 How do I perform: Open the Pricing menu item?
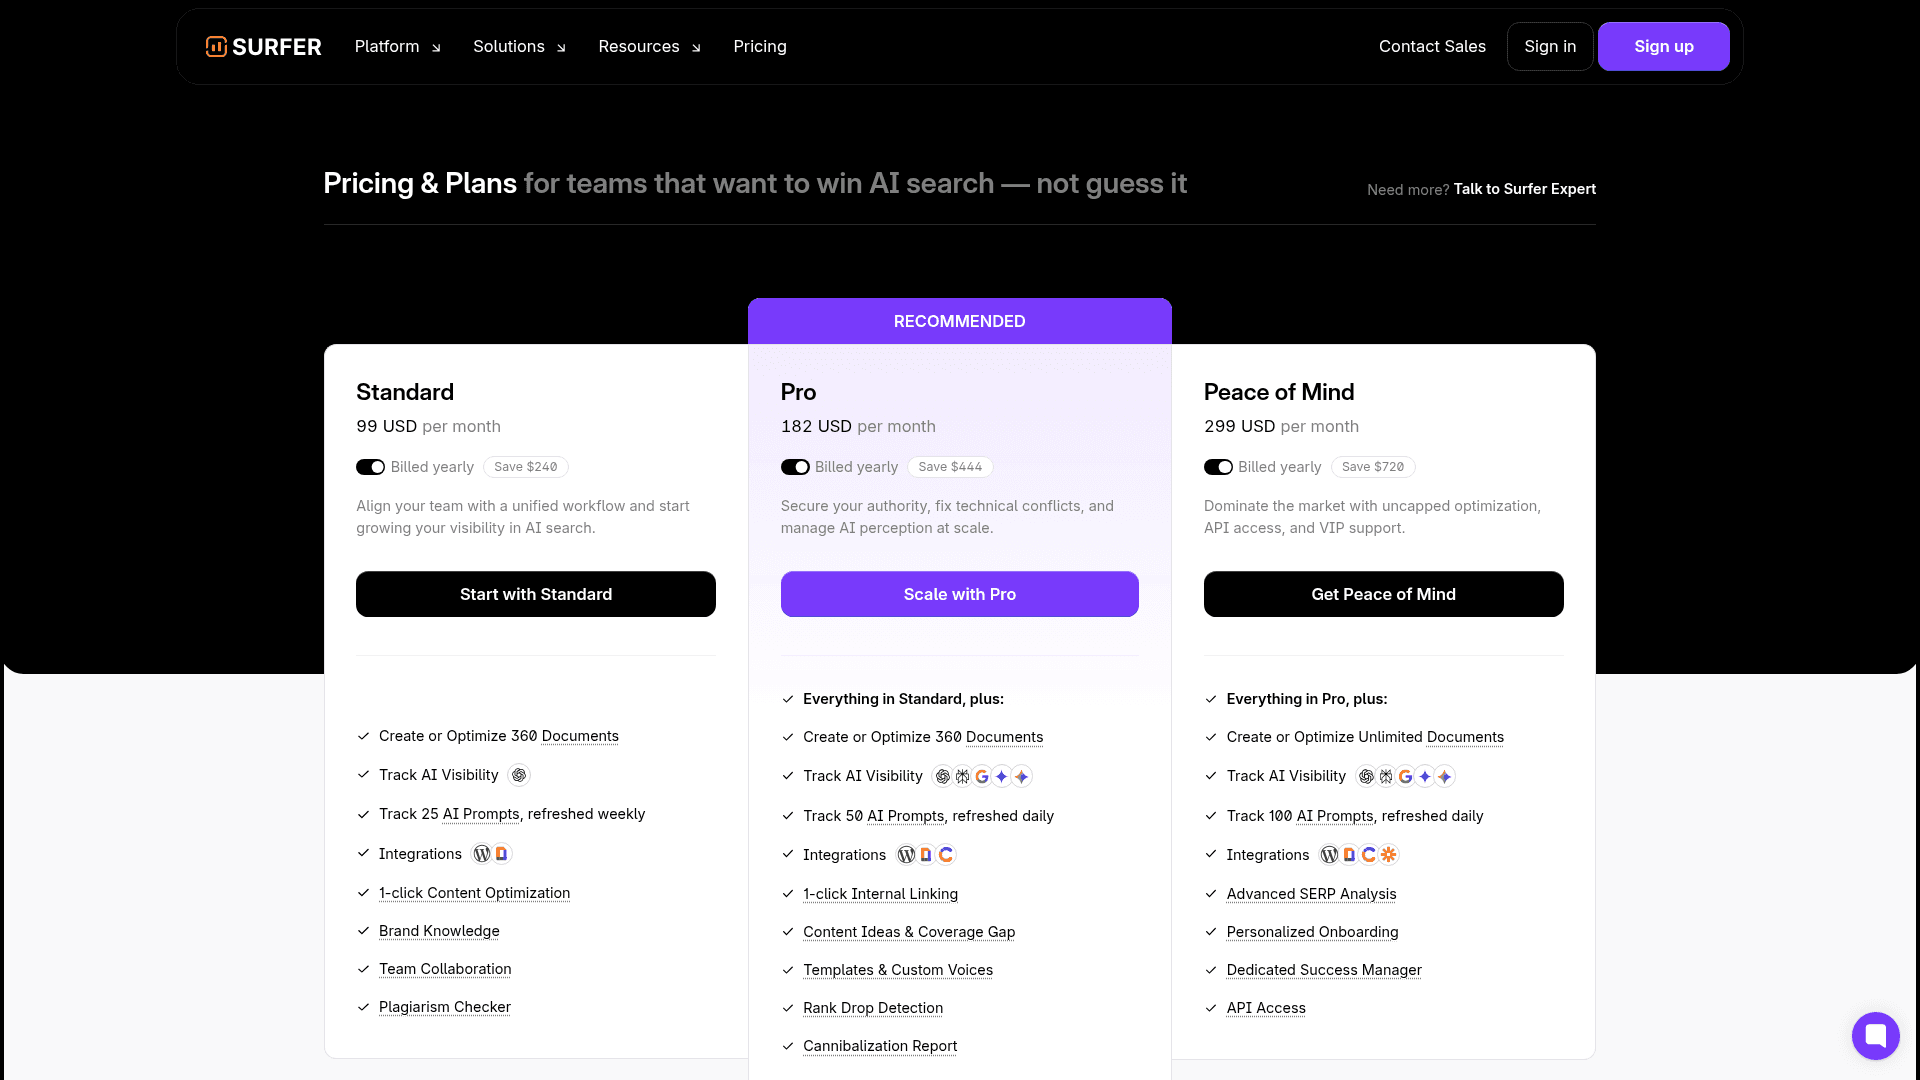760,46
